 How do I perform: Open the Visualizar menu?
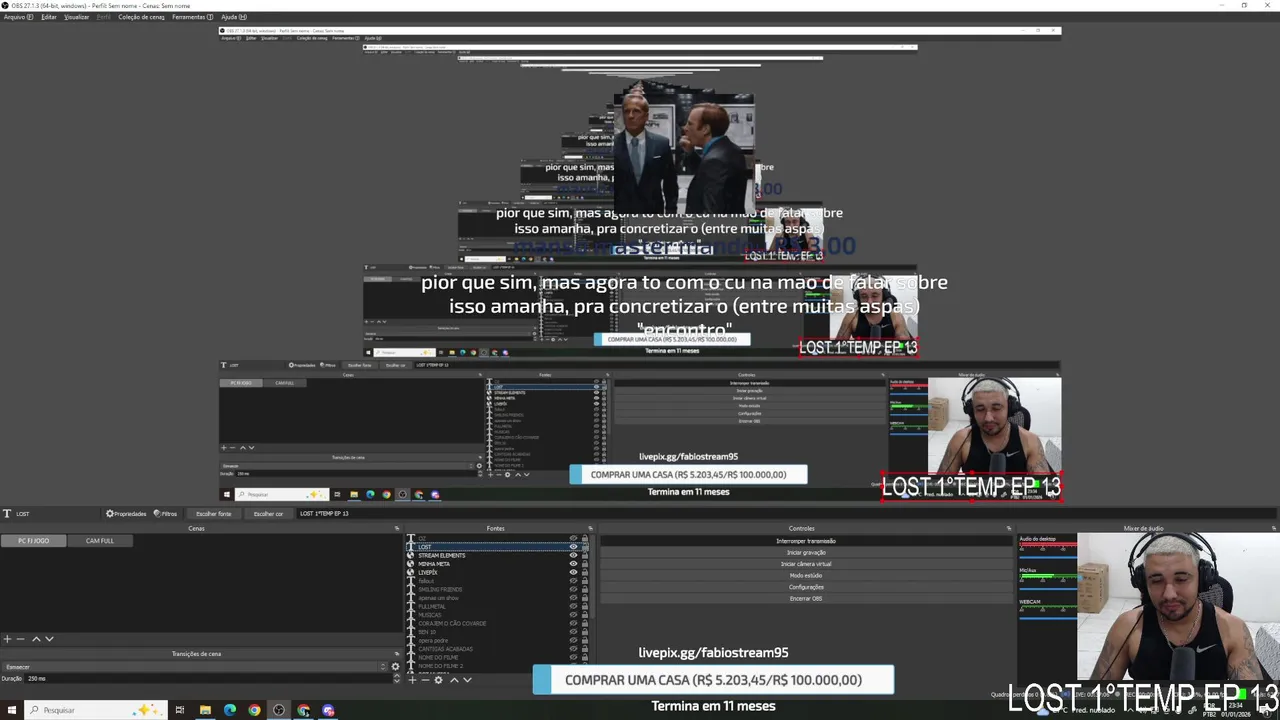click(77, 17)
